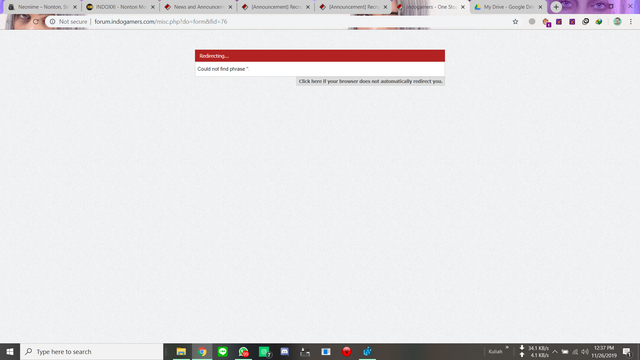This screenshot has height=360, width=640.
Task: Open the red circle taskbar app
Action: (x=347, y=351)
